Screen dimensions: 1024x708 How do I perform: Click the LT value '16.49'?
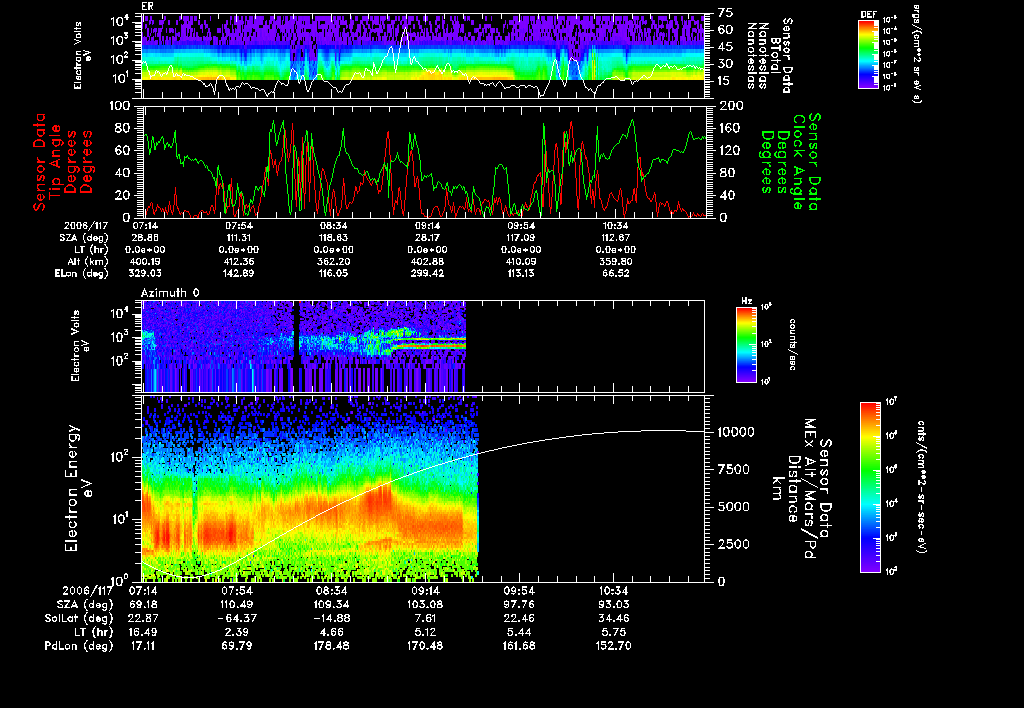[144, 632]
